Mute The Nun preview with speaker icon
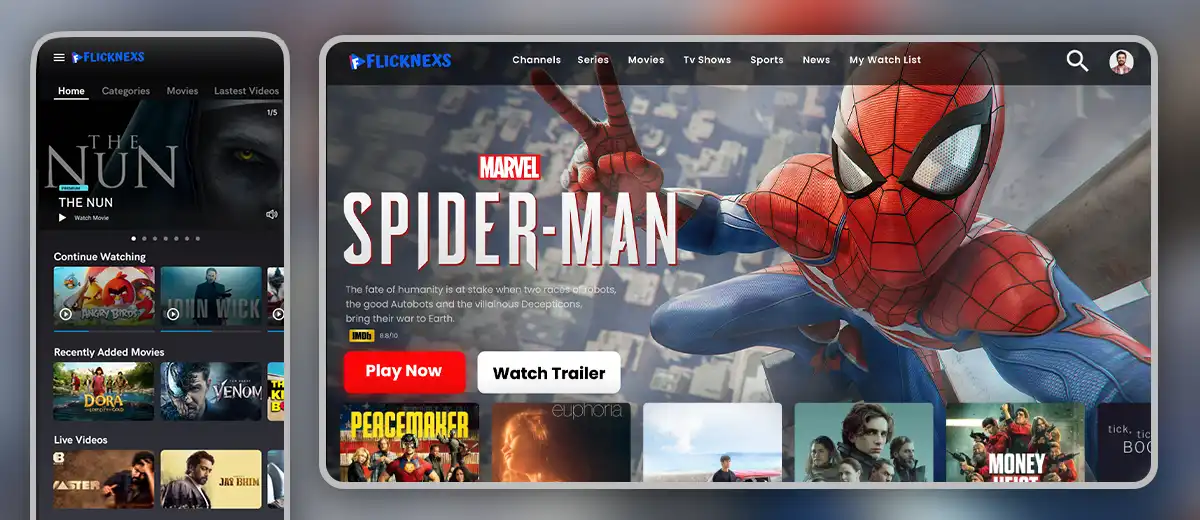Image resolution: width=1200 pixels, height=520 pixels. pyautogui.click(x=271, y=215)
